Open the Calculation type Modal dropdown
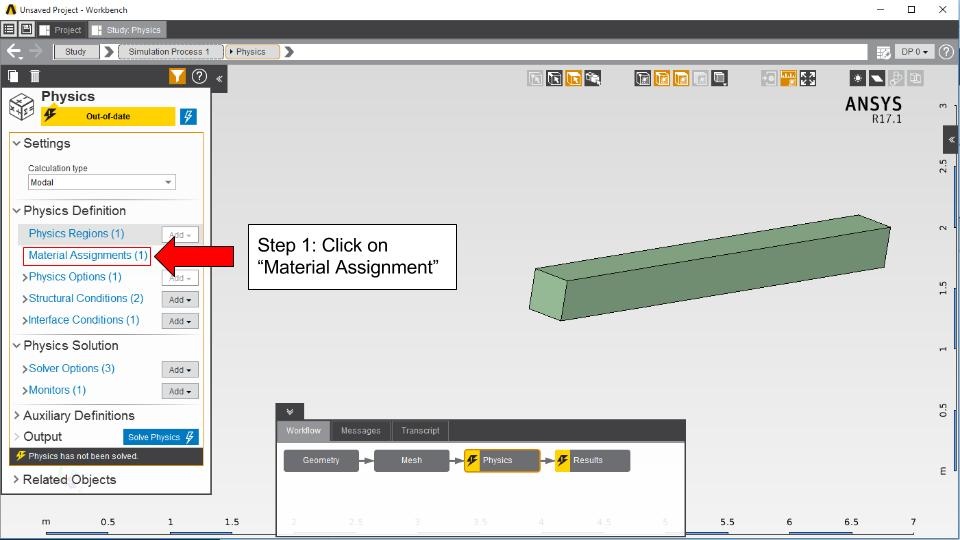This screenshot has width=960, height=540. [x=102, y=182]
